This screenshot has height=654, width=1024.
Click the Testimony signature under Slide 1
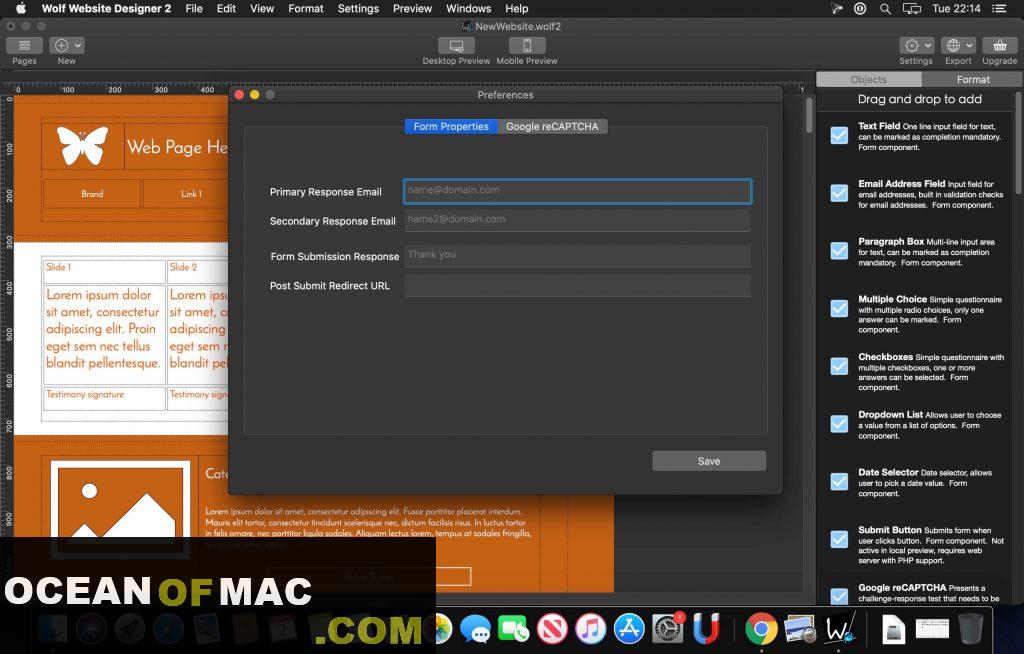[x=85, y=395]
